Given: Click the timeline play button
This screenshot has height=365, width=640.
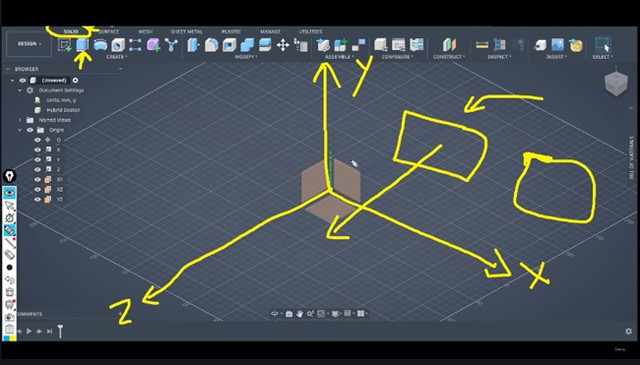Looking at the screenshot, I should click(29, 331).
